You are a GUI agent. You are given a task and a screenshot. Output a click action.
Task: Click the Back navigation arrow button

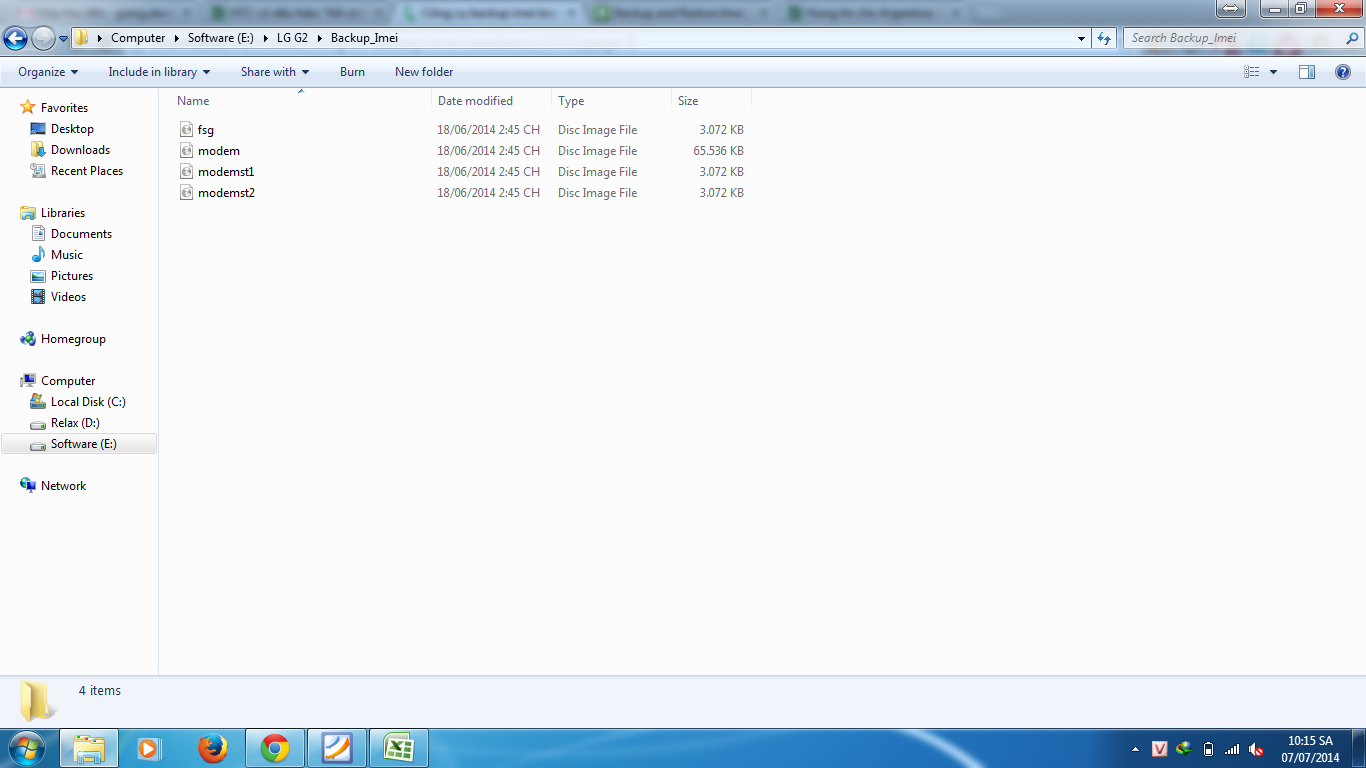[15, 38]
